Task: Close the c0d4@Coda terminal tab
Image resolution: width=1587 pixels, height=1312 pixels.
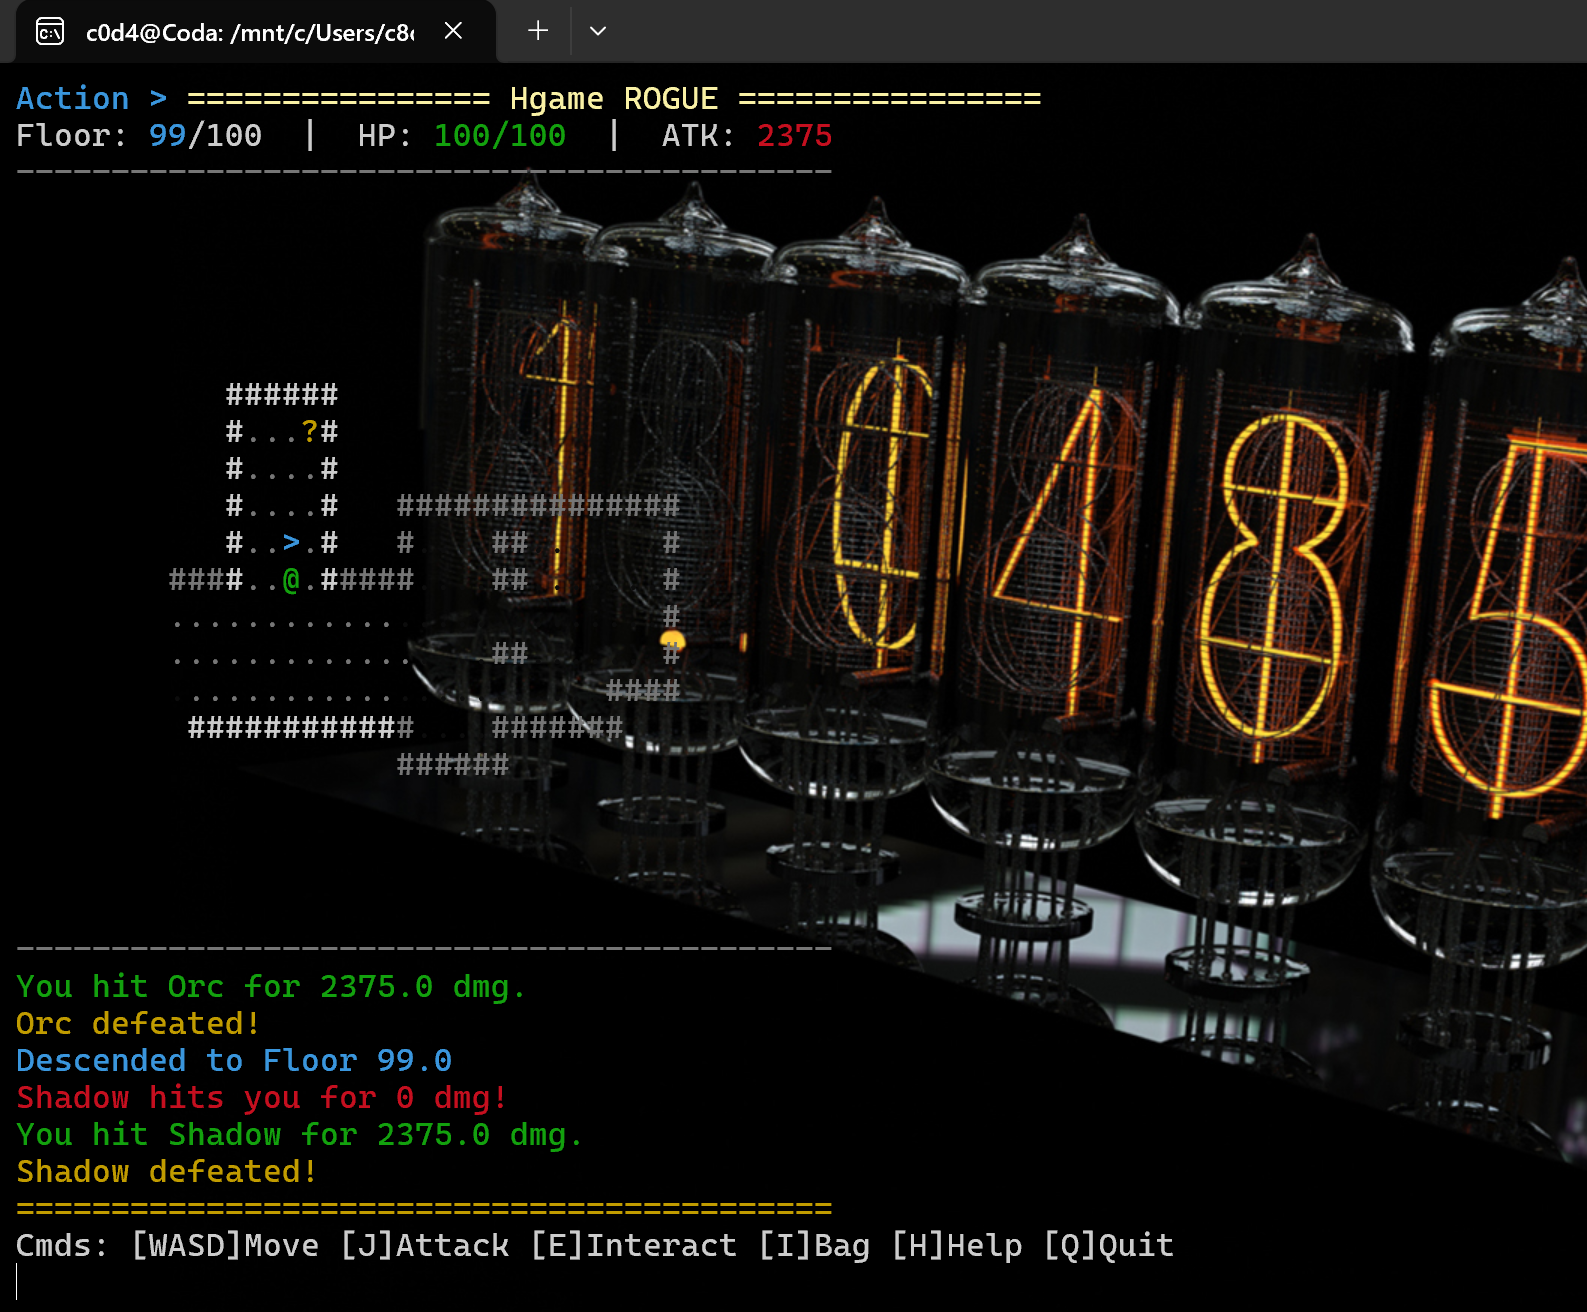Action: (453, 31)
